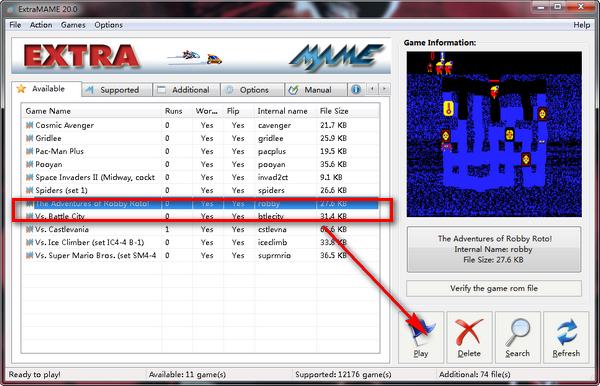Click the MAME icon beside Pooyan
Screen dimensions: 600x386
[x=29, y=164]
